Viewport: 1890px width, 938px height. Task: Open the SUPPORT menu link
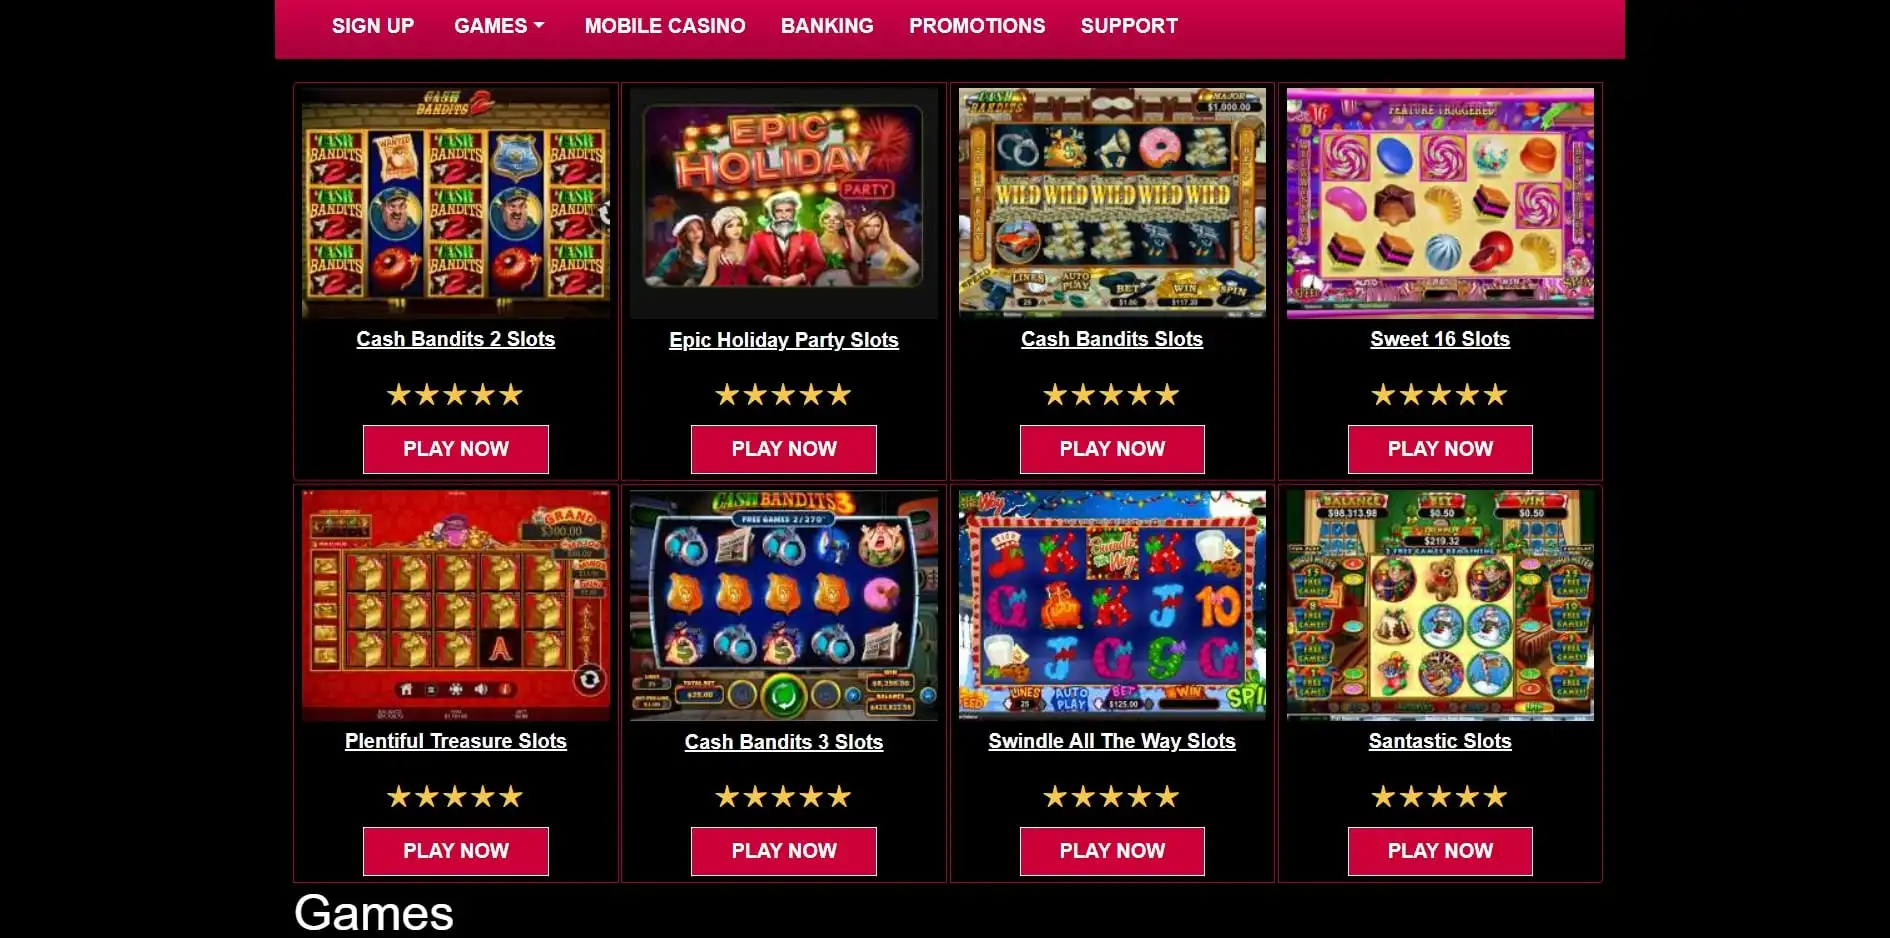click(x=1129, y=26)
